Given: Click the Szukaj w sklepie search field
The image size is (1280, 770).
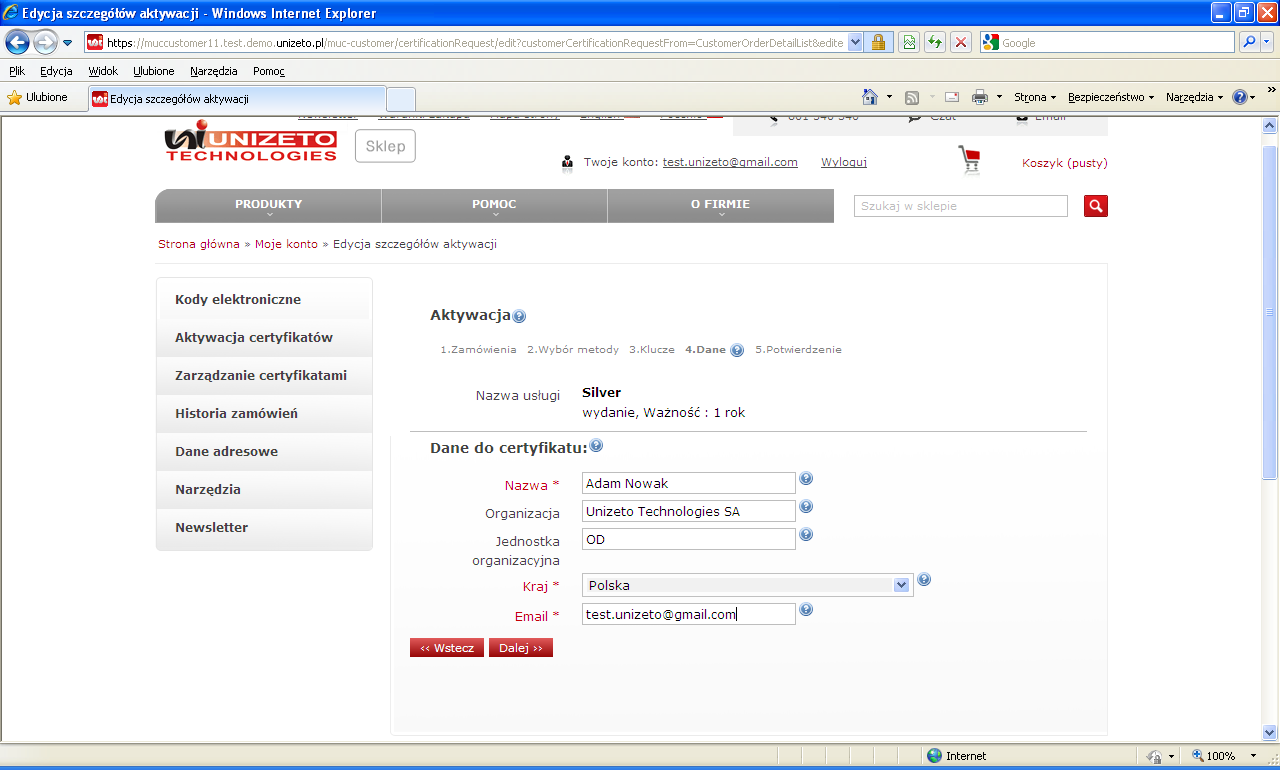Looking at the screenshot, I should pyautogui.click(x=961, y=206).
